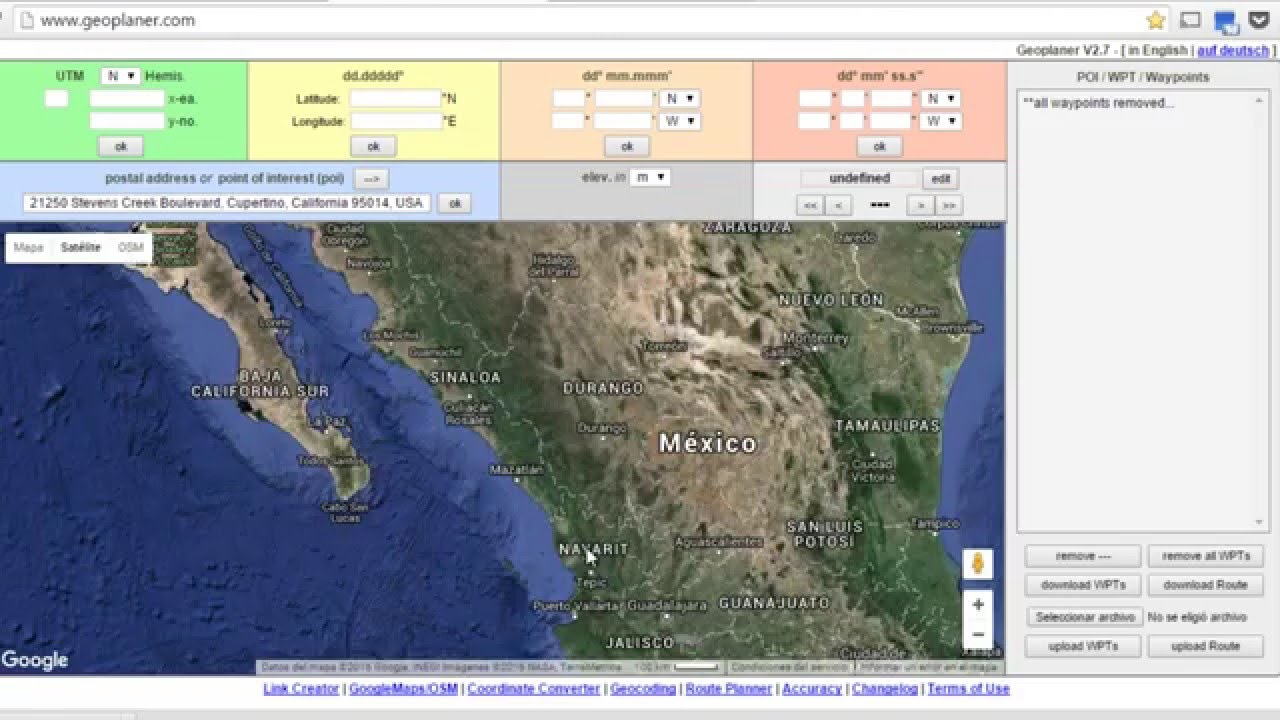1280x720 pixels.
Task: Open the Coordinate Converter link
Action: (x=534, y=689)
